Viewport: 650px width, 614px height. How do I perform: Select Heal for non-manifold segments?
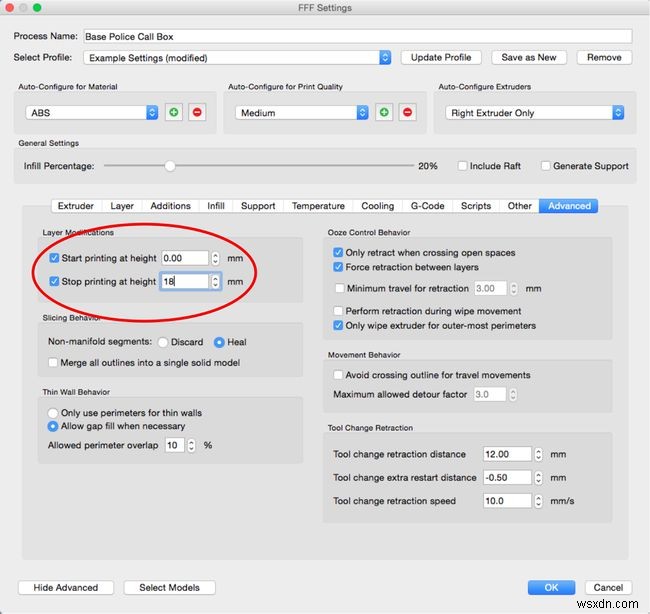(x=219, y=342)
